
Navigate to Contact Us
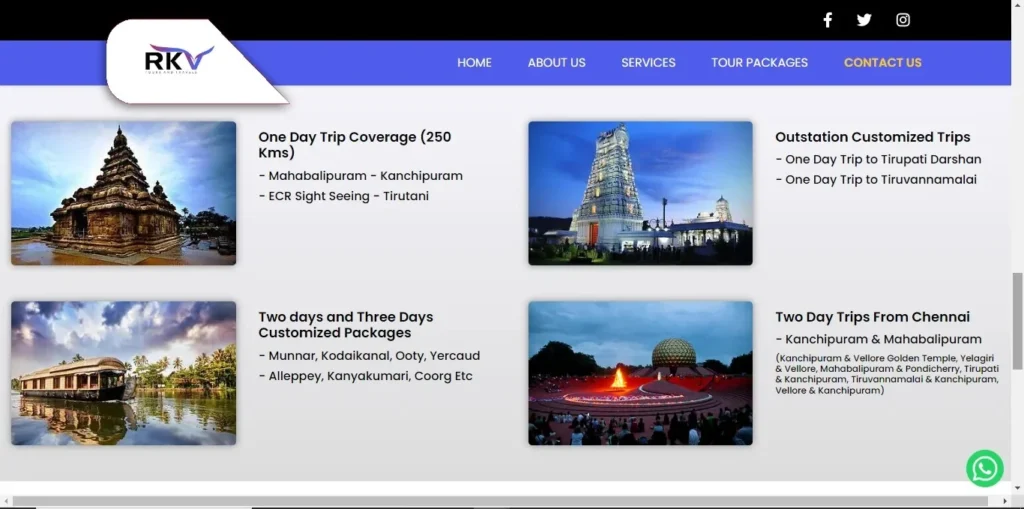882,62
